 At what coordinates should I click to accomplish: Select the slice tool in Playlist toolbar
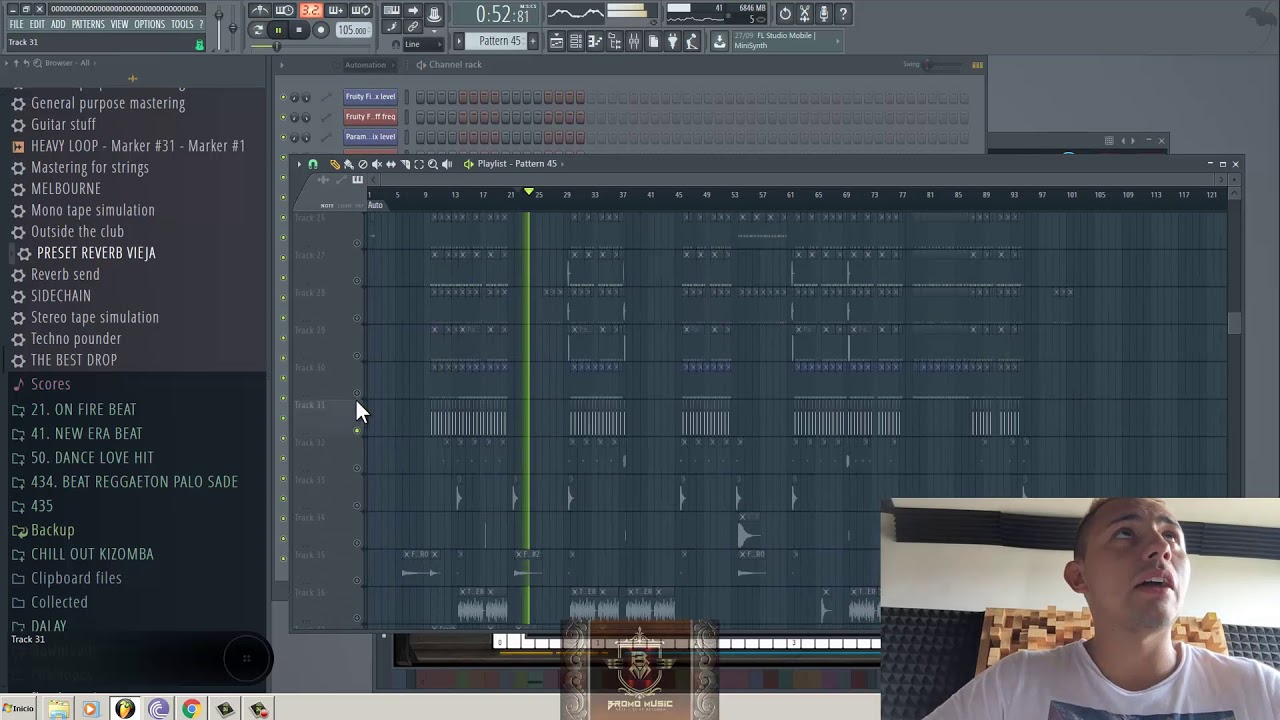click(x=405, y=164)
